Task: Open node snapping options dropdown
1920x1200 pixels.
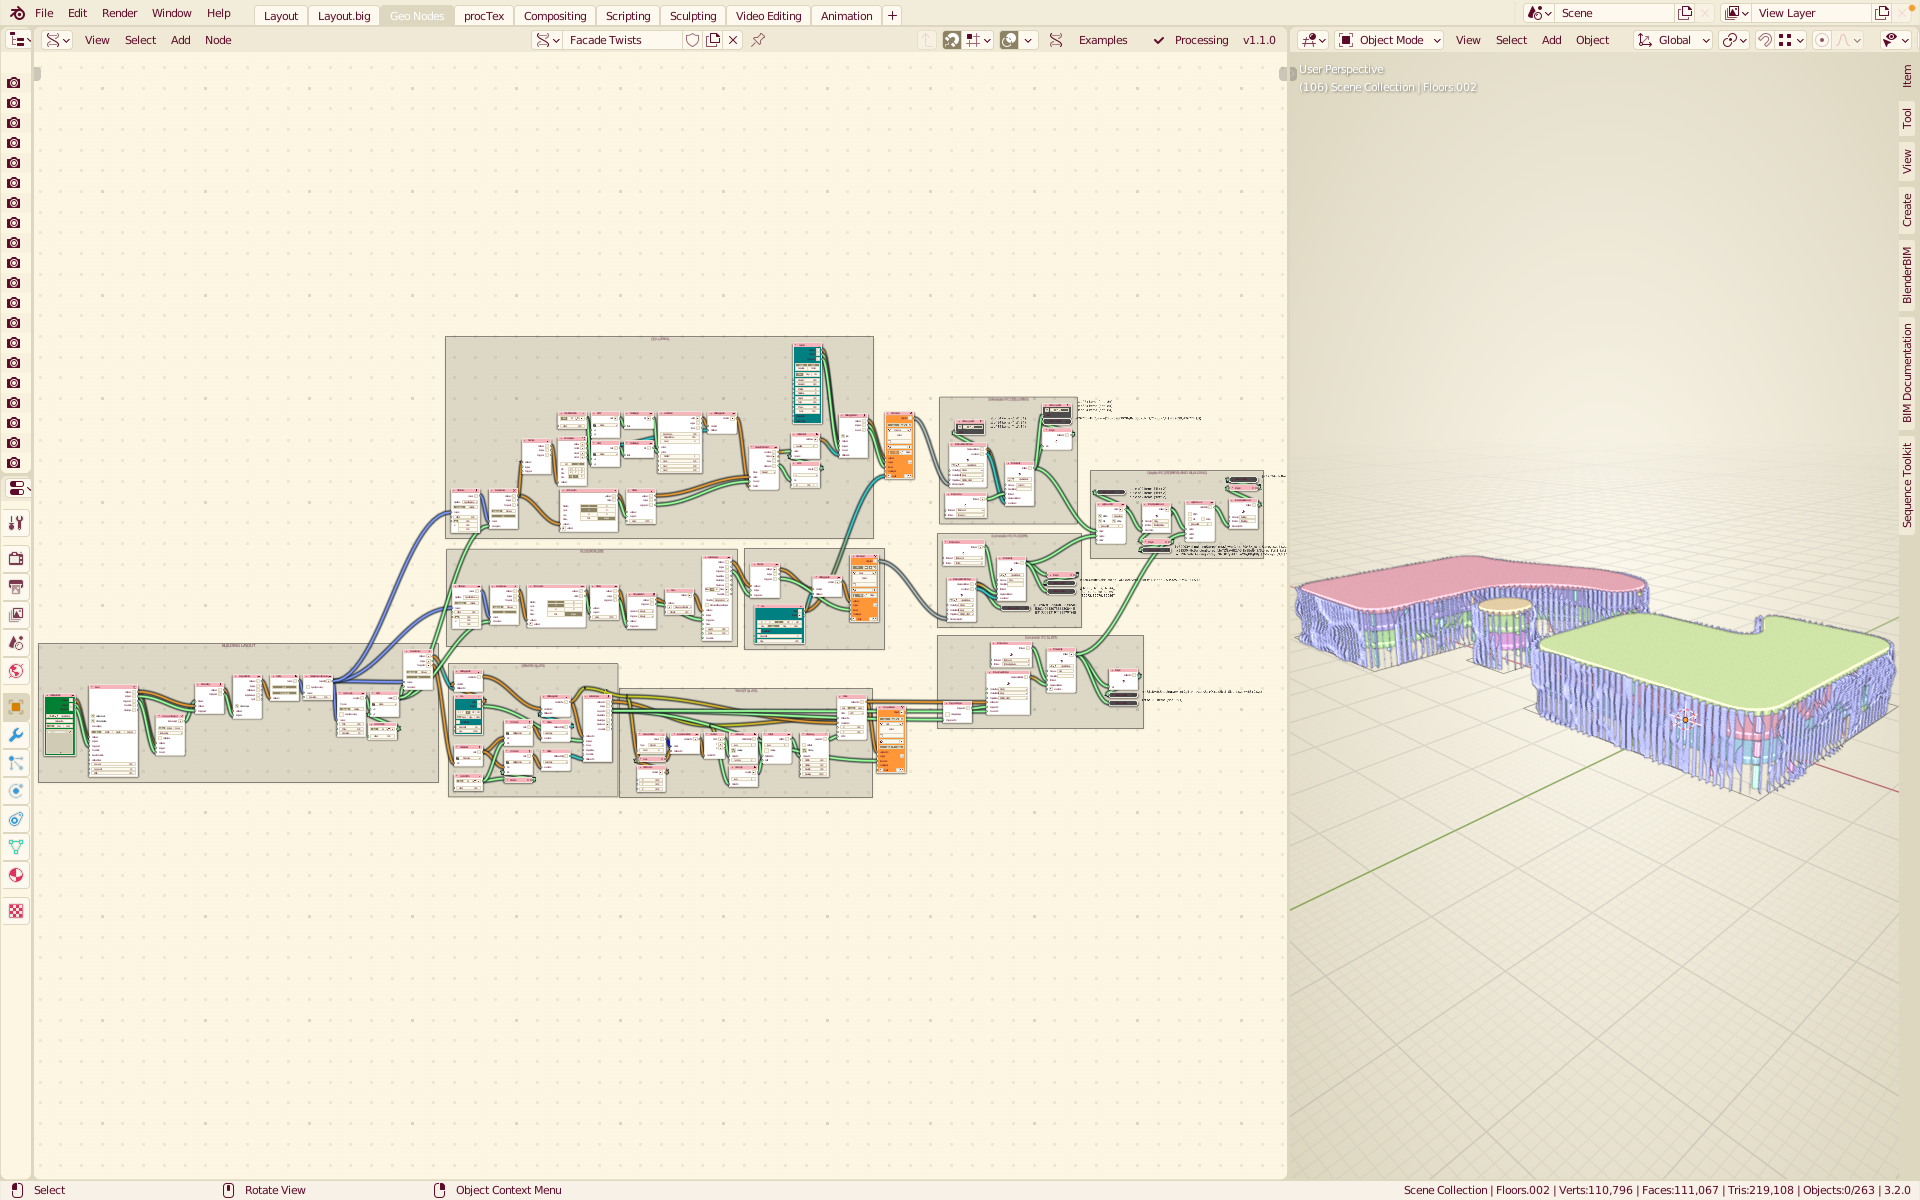Action: pyautogui.click(x=978, y=40)
